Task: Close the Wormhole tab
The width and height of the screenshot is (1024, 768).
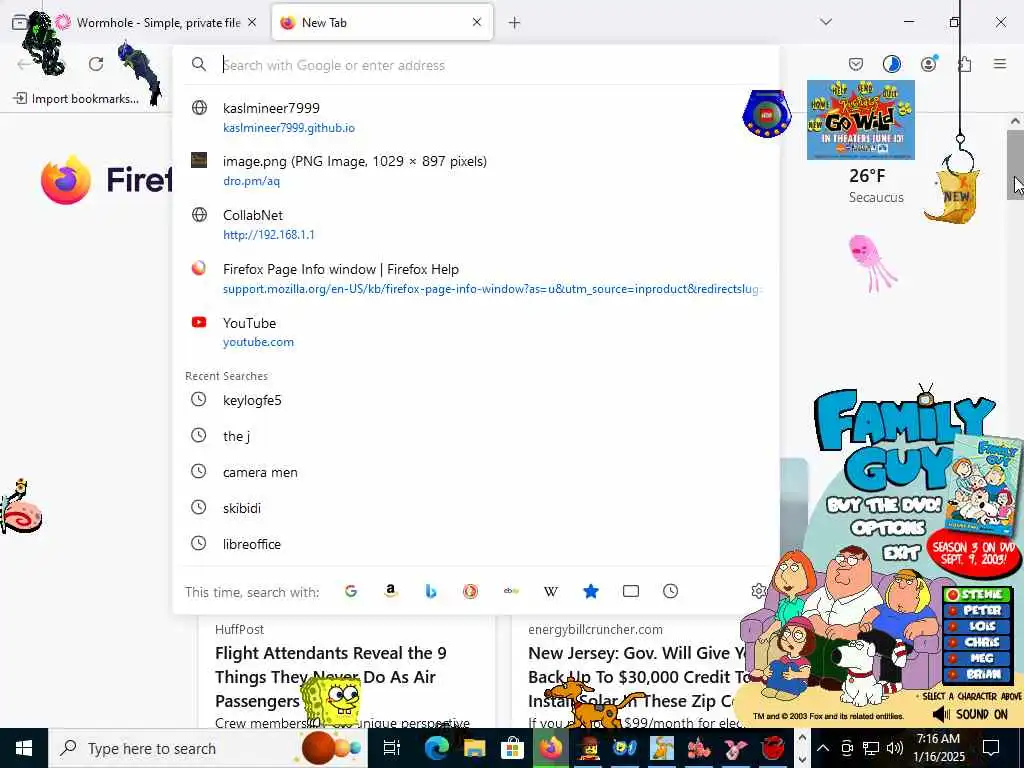Action: click(x=252, y=22)
